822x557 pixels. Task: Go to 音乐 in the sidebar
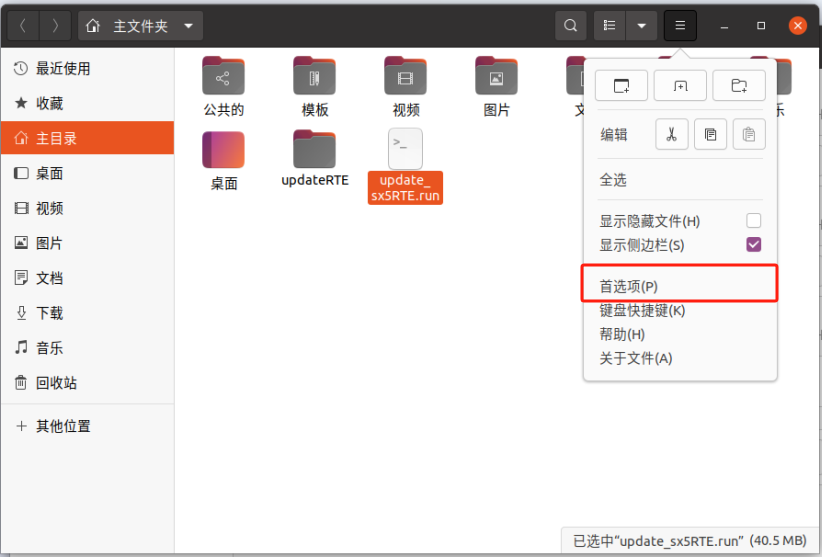click(x=88, y=347)
